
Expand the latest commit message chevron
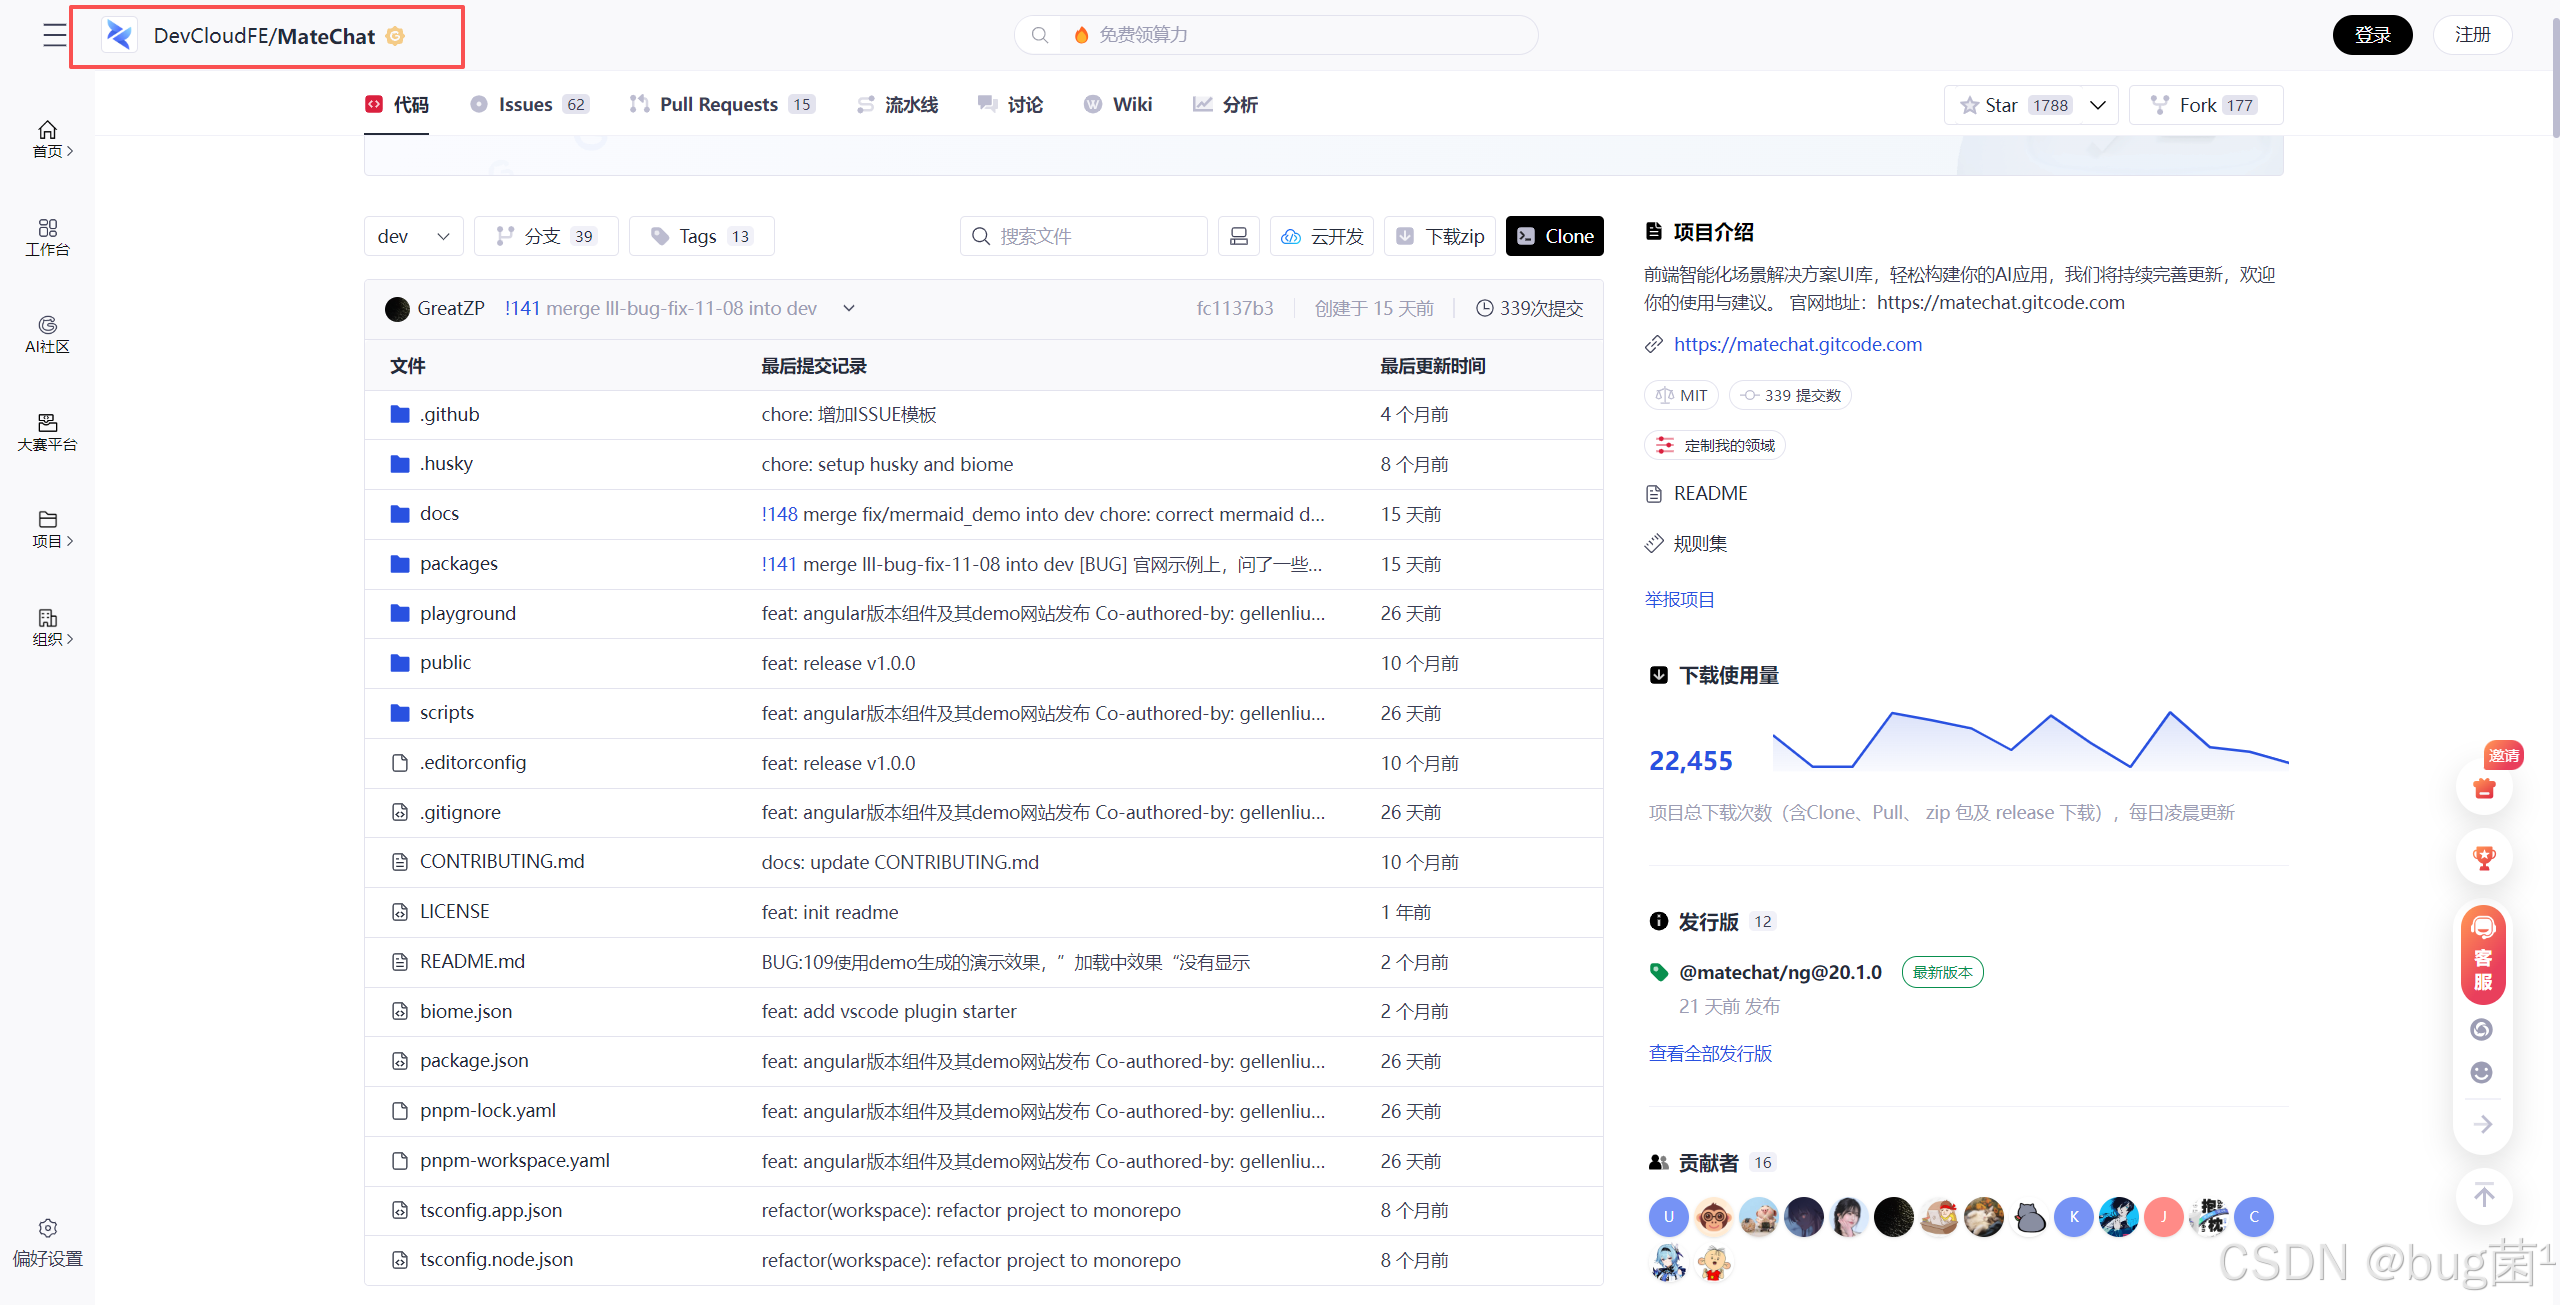[849, 308]
